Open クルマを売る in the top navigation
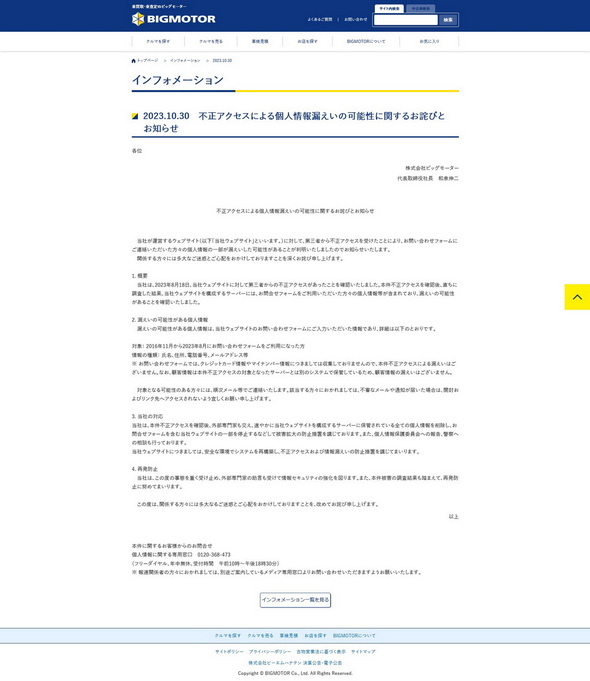Image resolution: width=590 pixels, height=681 pixels. click(x=211, y=42)
